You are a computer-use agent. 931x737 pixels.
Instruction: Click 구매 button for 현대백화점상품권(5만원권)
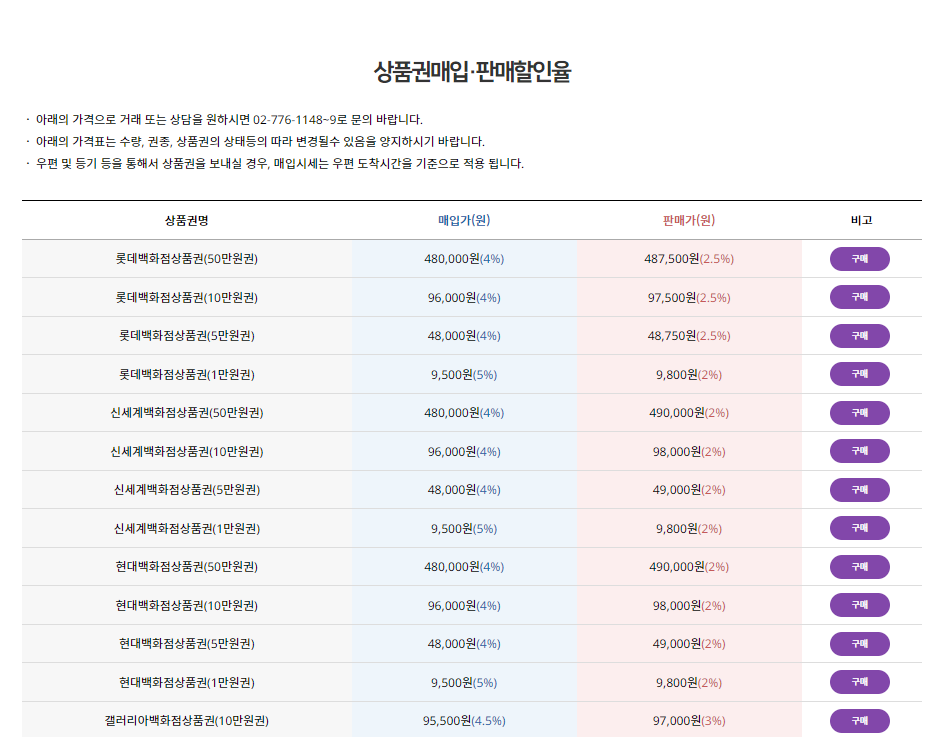tap(859, 644)
